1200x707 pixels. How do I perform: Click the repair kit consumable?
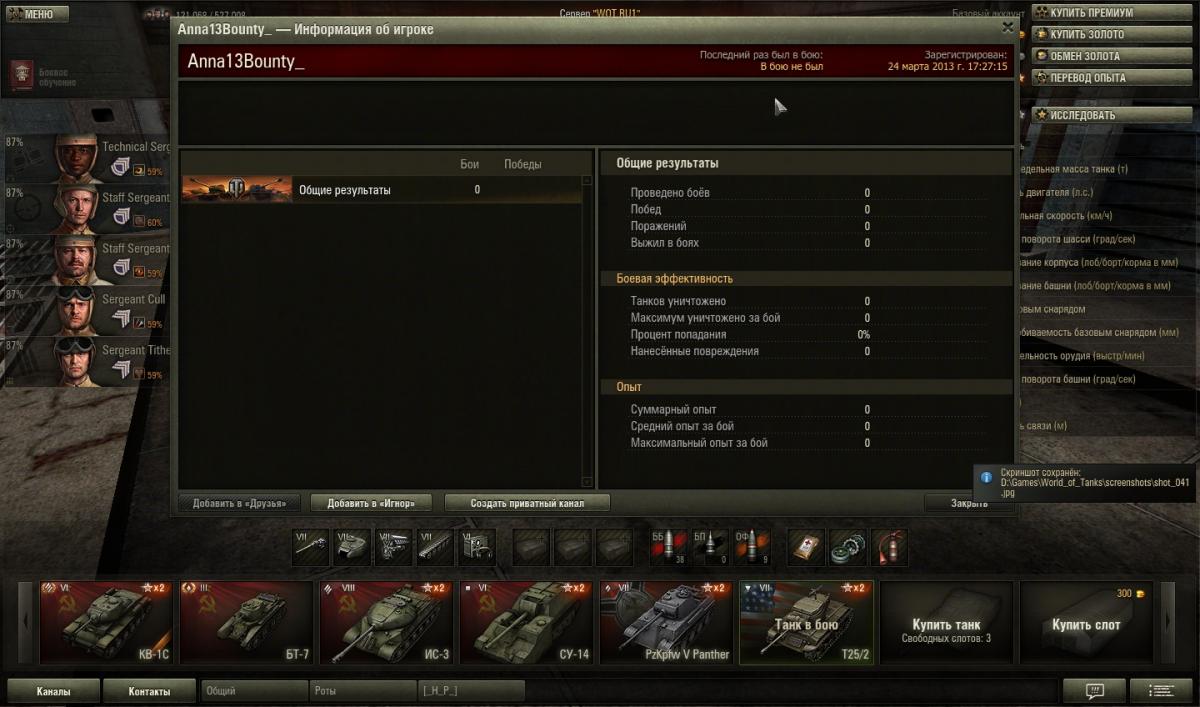point(848,548)
